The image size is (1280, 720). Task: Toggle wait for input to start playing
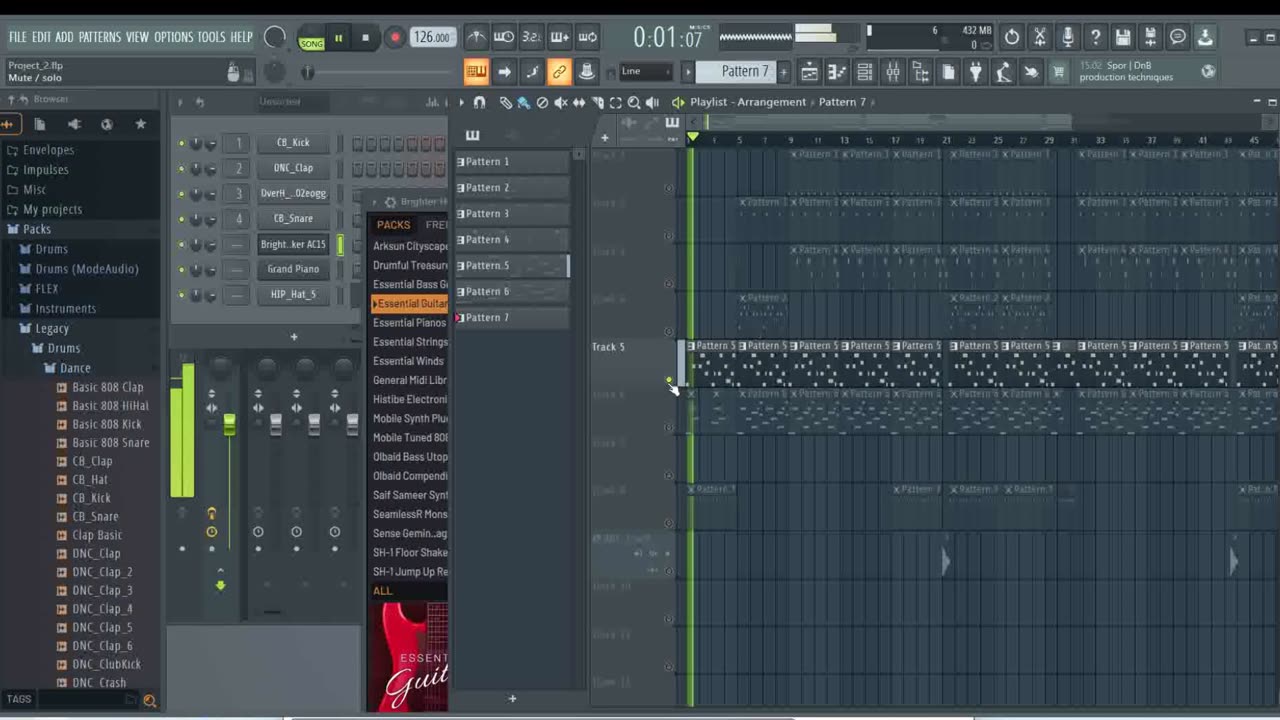tap(504, 38)
